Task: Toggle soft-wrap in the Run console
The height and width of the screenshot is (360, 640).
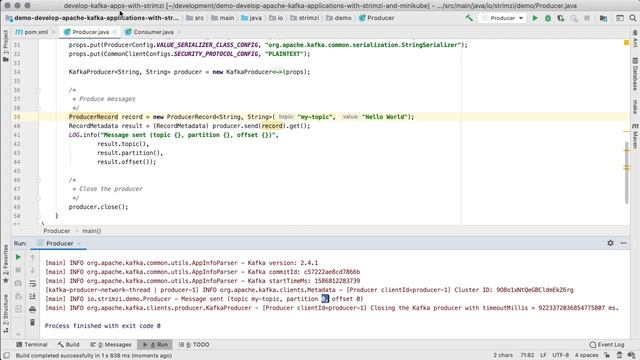Action: click(x=33, y=283)
